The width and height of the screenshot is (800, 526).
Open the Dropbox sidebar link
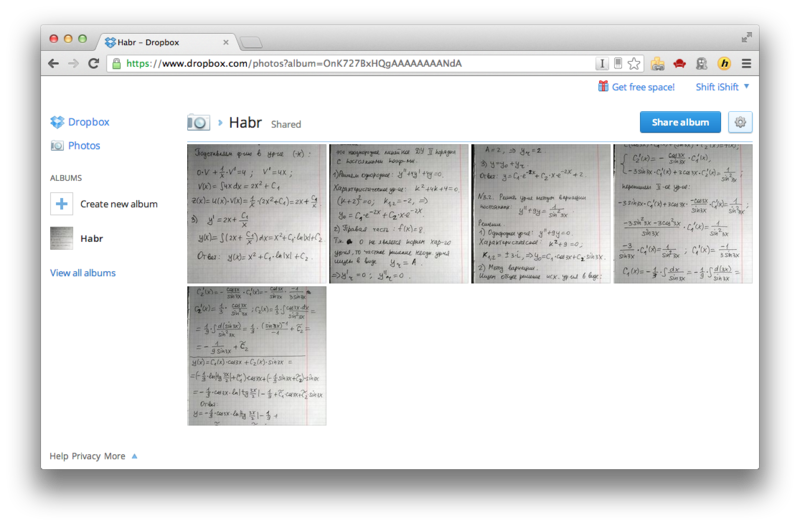(89, 122)
